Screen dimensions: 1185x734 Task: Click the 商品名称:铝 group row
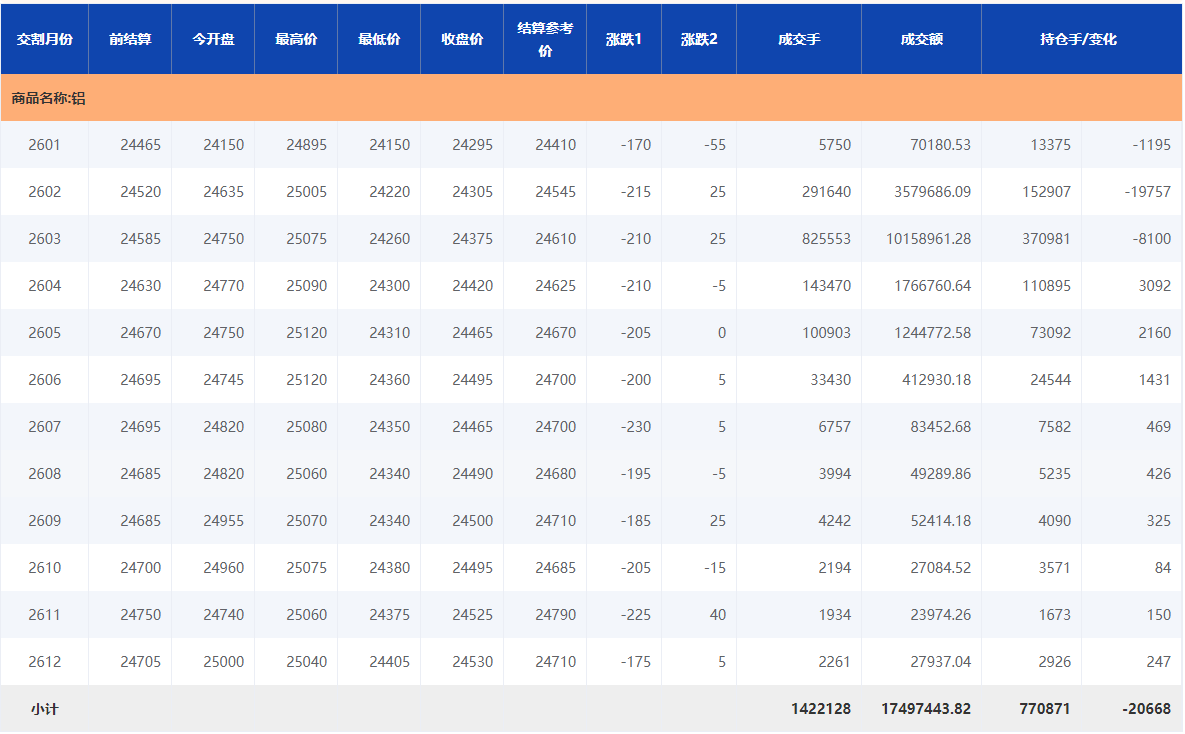tap(48, 98)
